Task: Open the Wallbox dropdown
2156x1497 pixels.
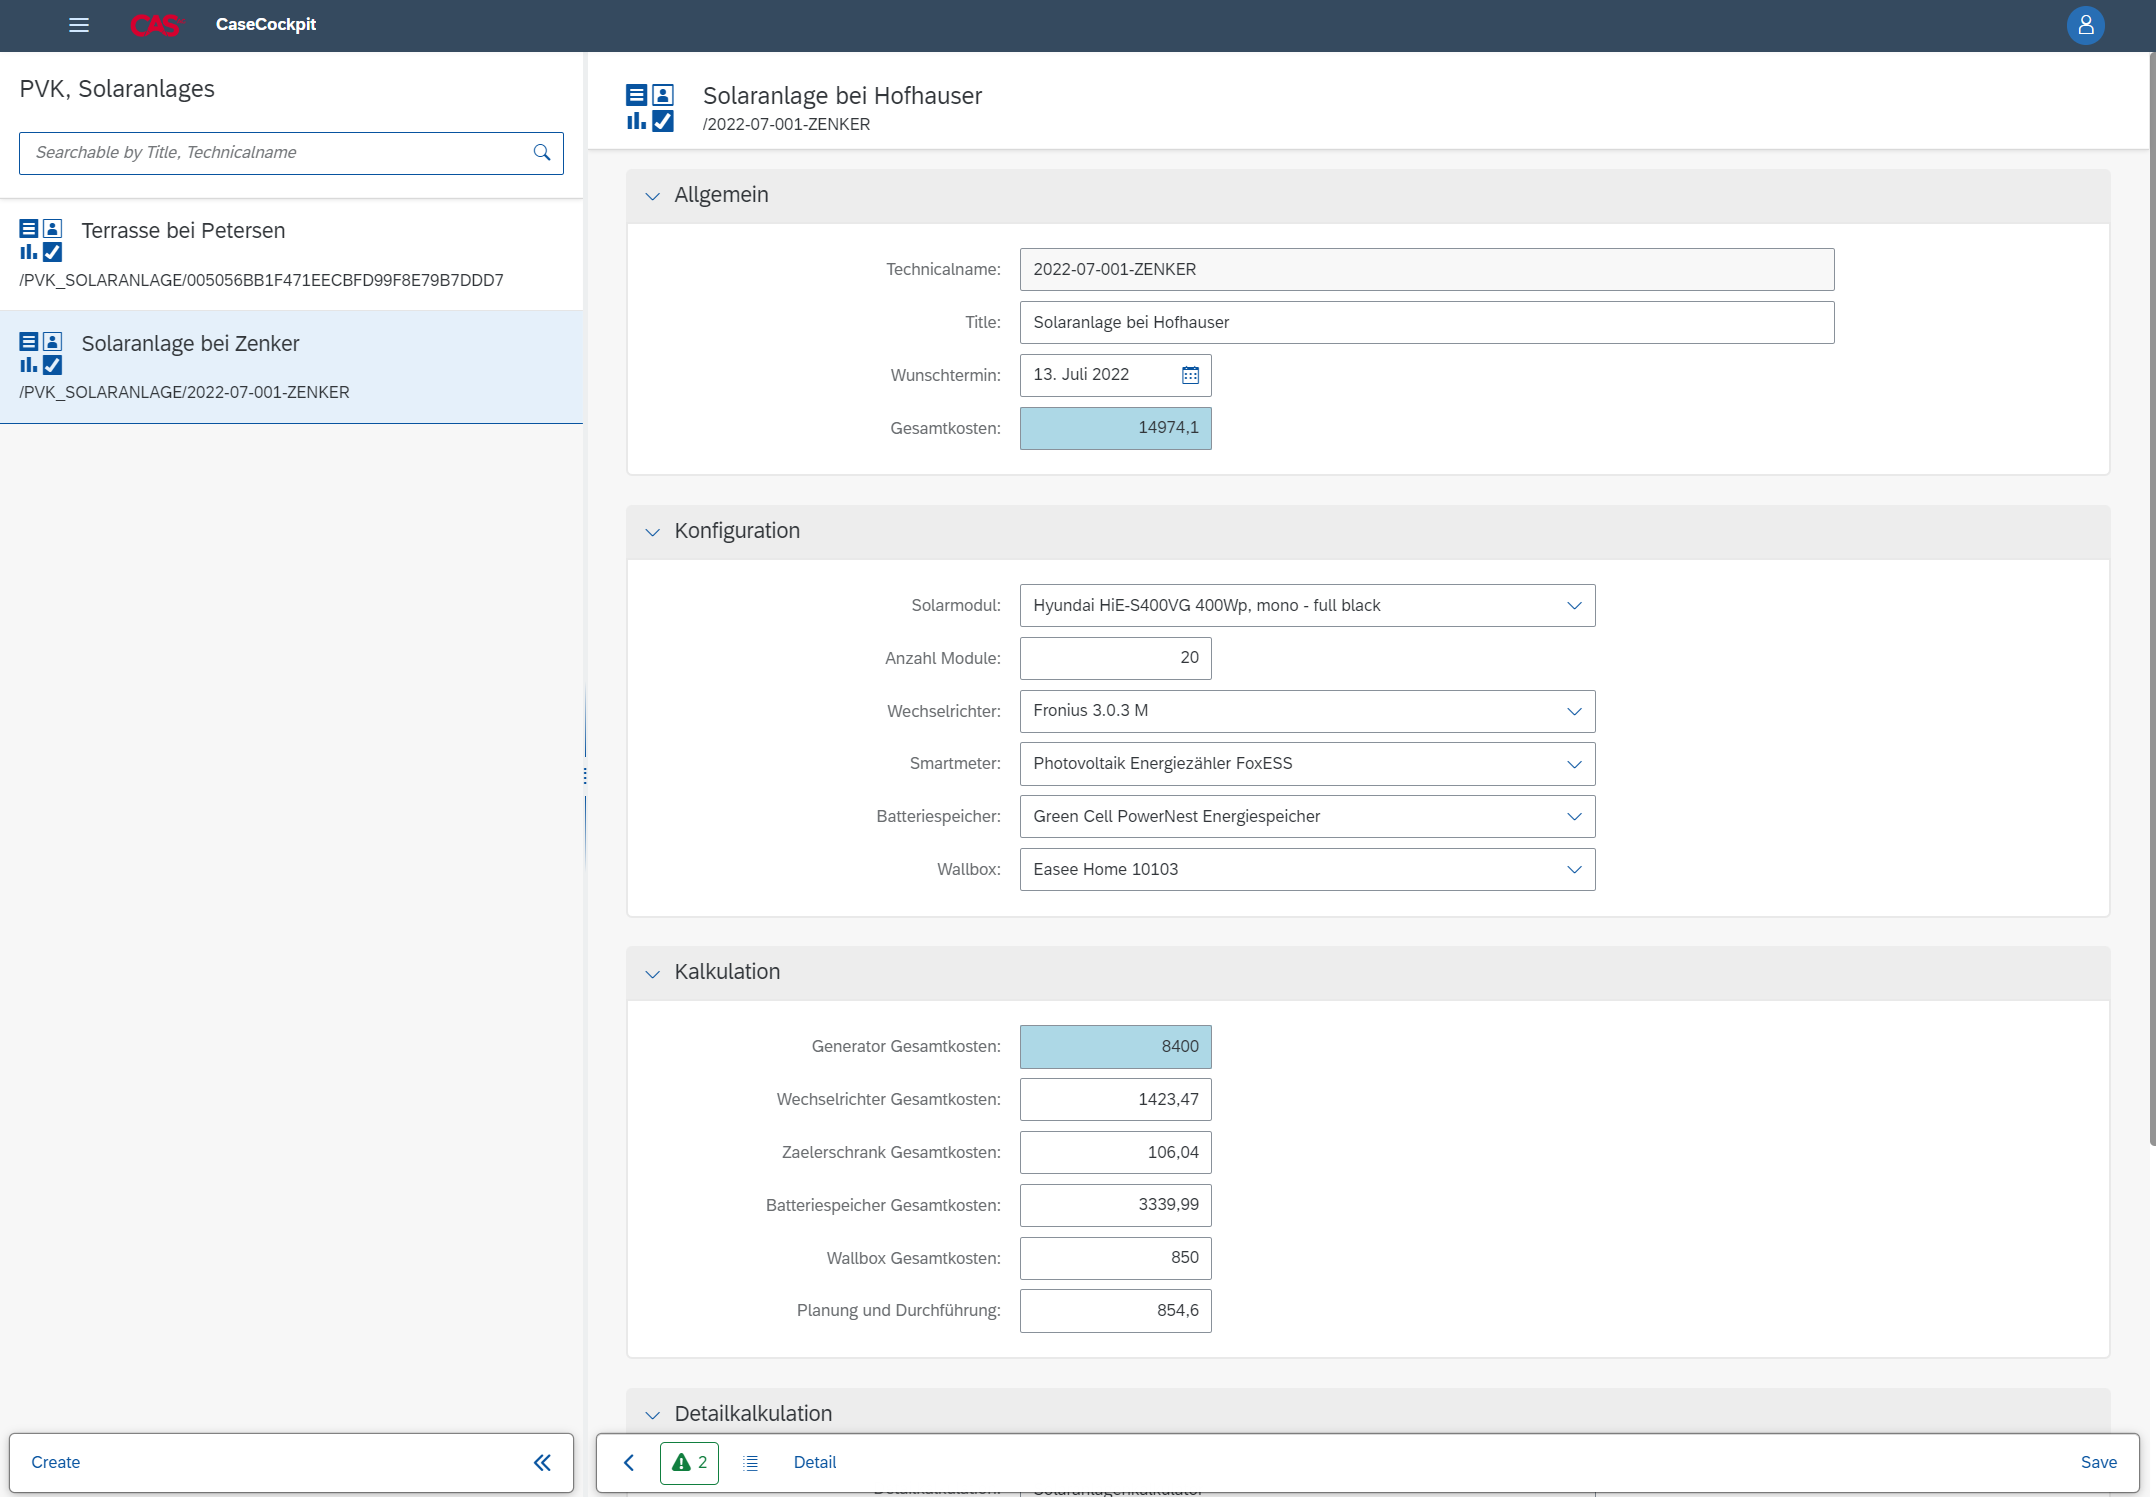Action: pos(1574,870)
